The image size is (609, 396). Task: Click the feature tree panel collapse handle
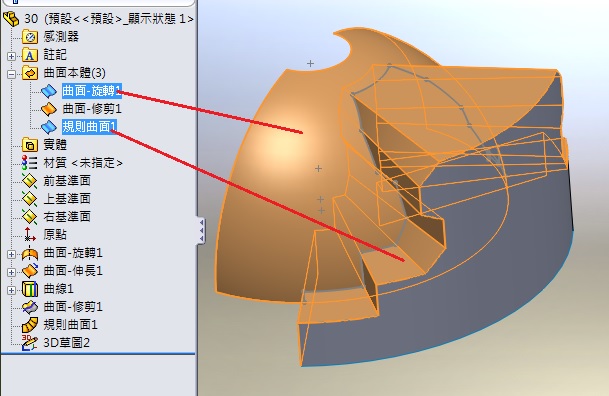tap(201, 231)
